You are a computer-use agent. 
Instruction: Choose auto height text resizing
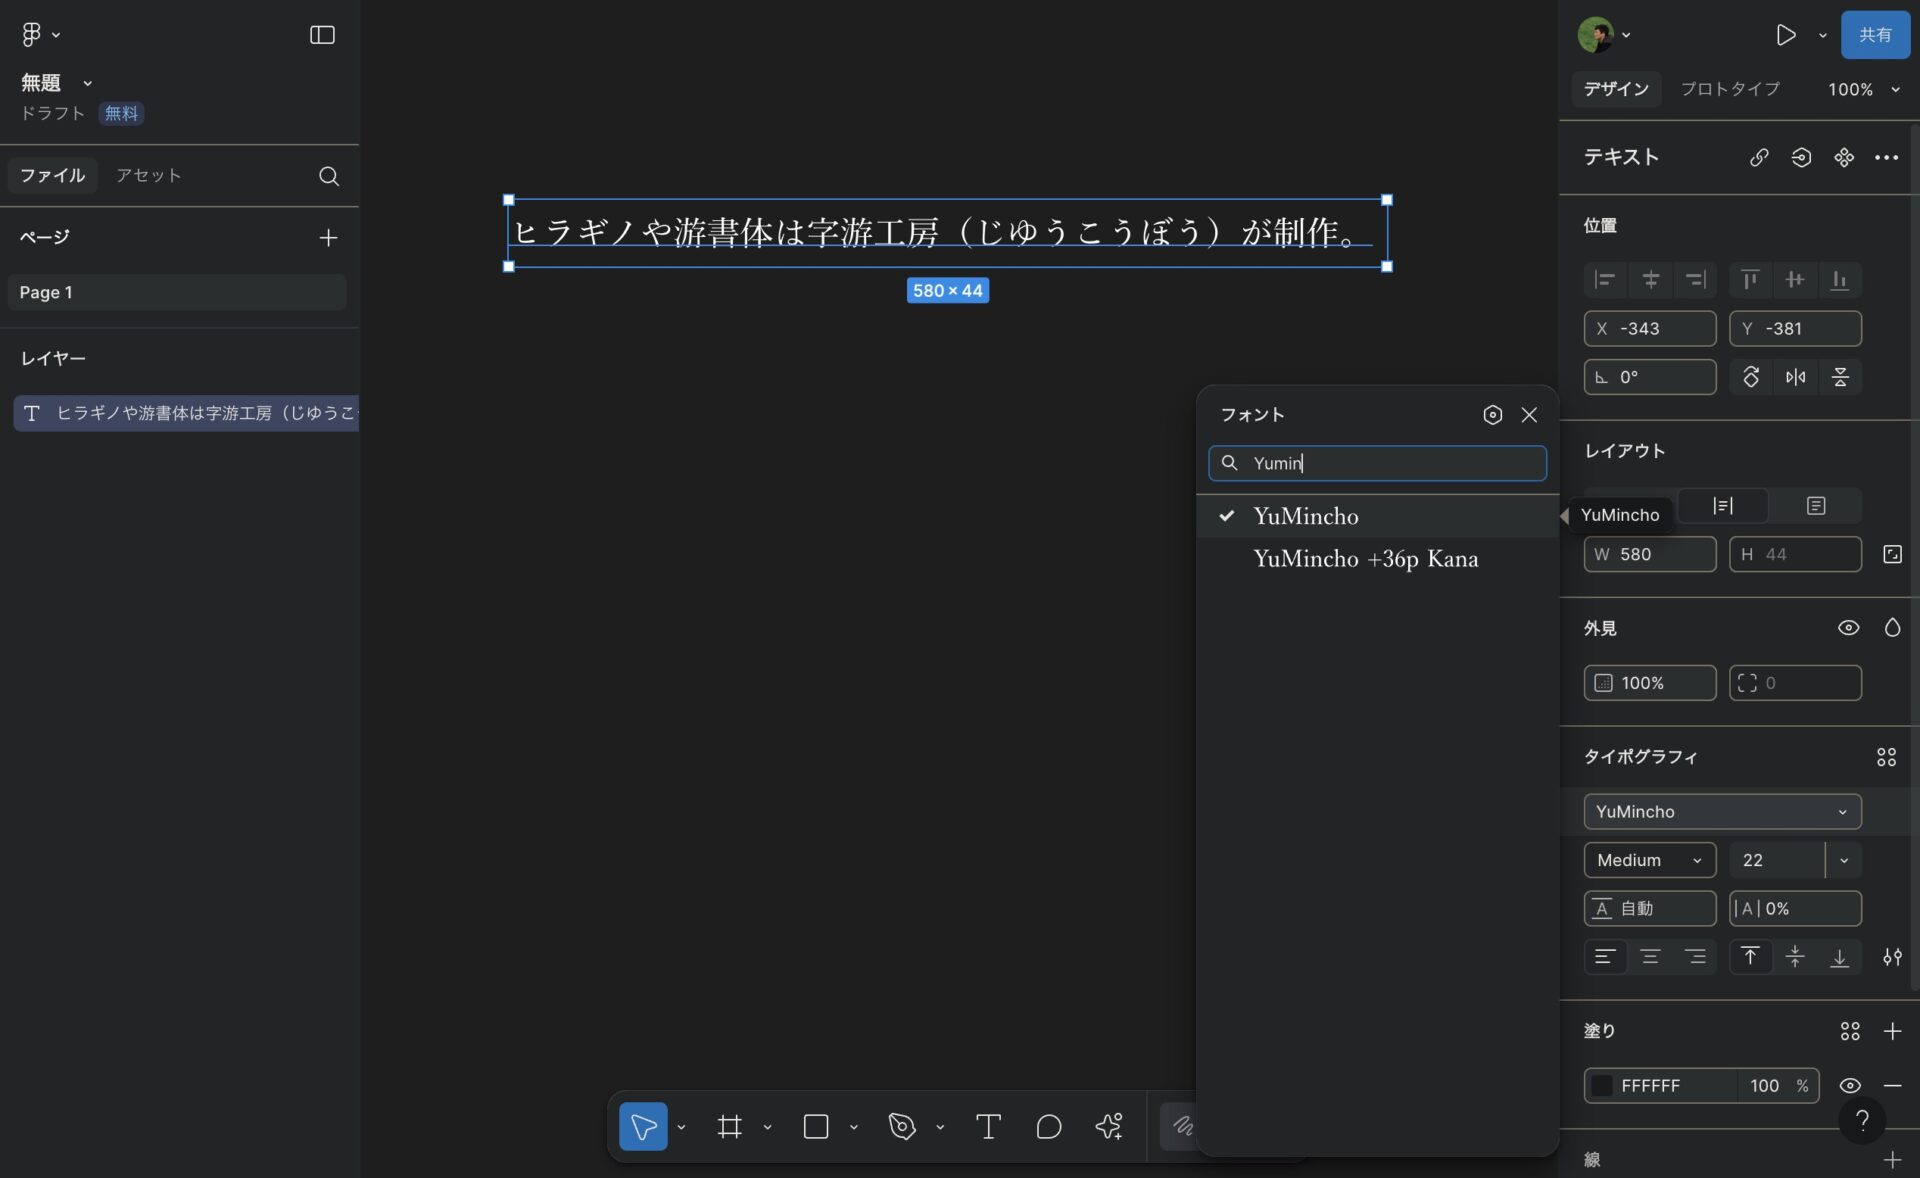[x=1722, y=506]
